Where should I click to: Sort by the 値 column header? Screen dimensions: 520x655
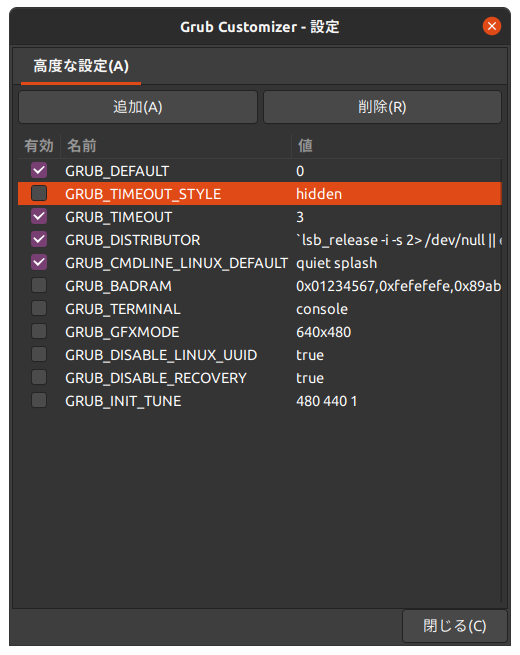tap(396, 146)
